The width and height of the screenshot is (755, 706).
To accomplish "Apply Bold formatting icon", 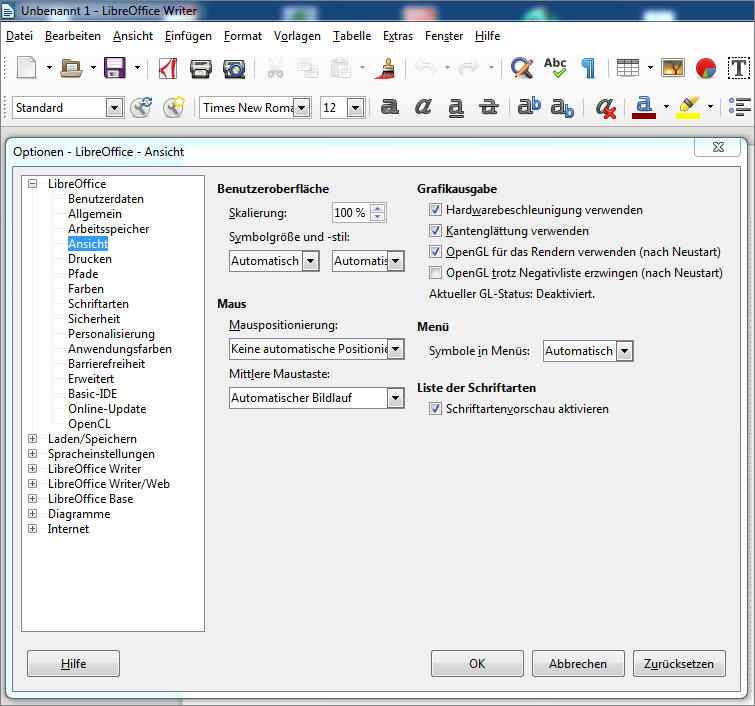I will coord(390,107).
